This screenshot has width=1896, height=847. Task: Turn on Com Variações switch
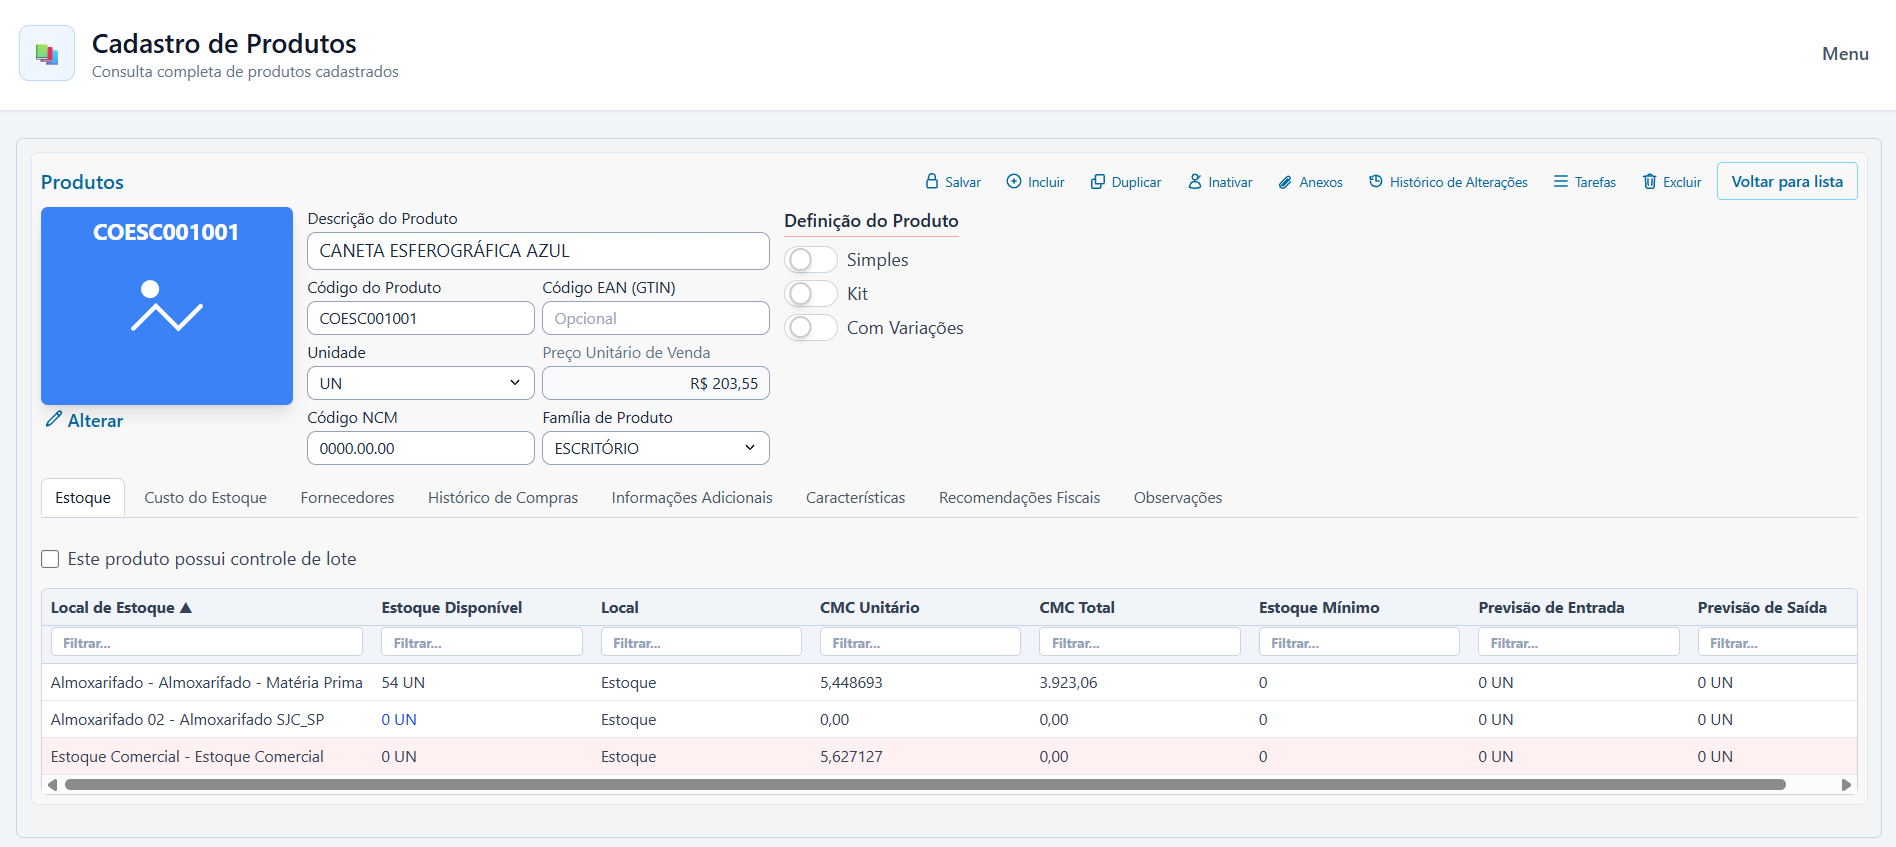[811, 328]
